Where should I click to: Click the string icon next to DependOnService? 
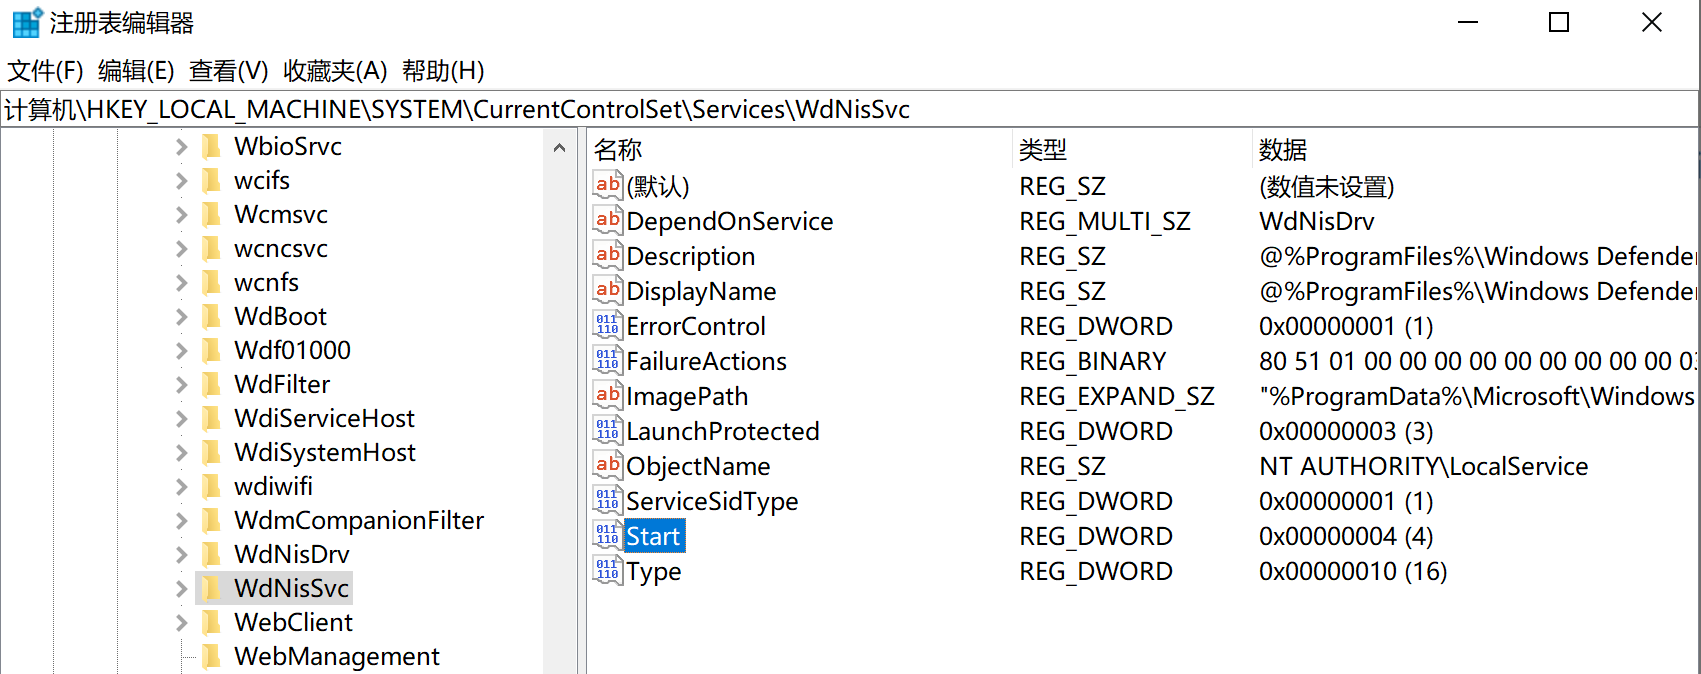(607, 221)
